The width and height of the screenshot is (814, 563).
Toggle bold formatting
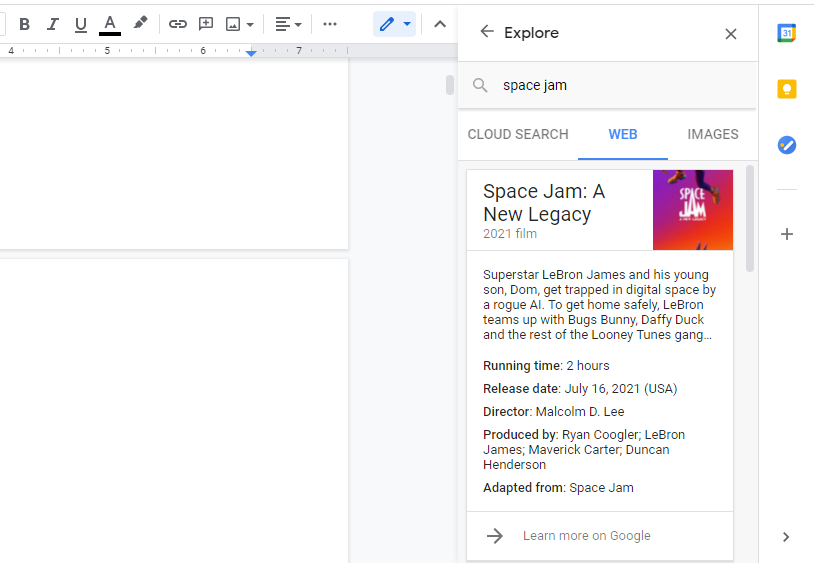tap(25, 24)
